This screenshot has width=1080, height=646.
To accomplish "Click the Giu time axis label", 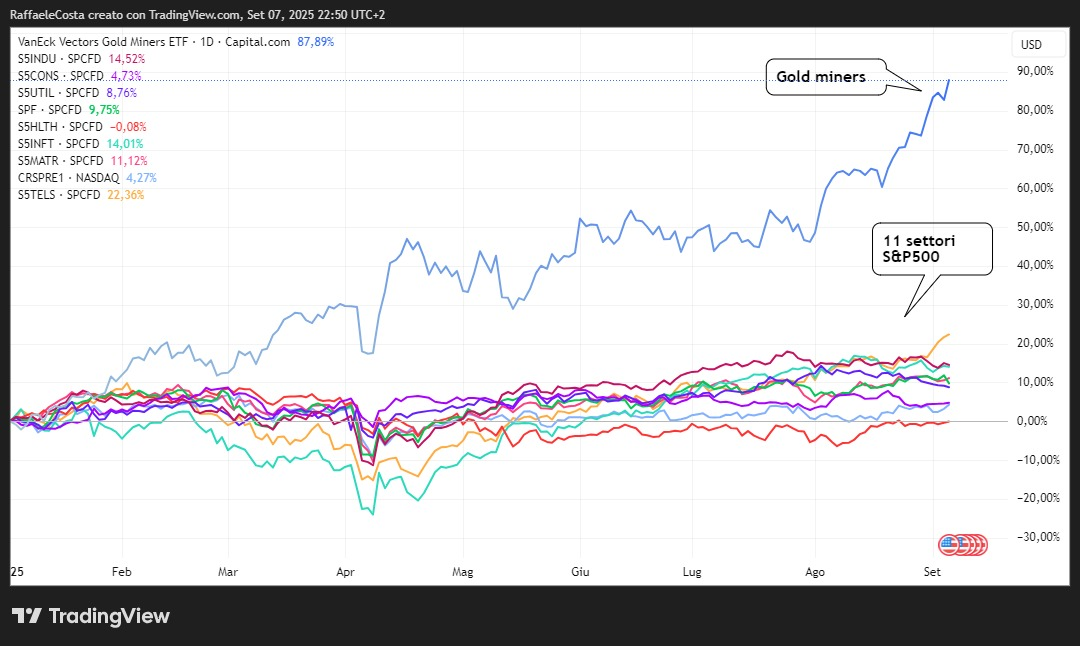I will pos(580,572).
